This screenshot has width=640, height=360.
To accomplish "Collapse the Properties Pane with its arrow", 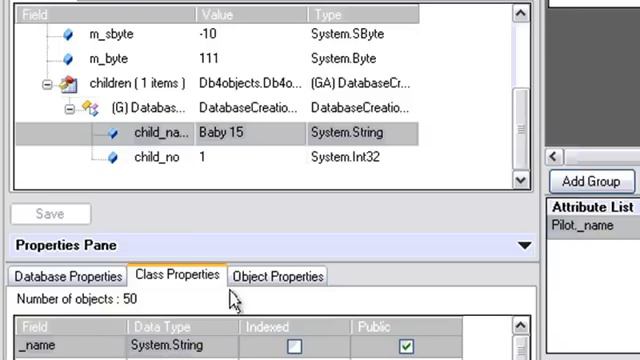I will tap(524, 246).
